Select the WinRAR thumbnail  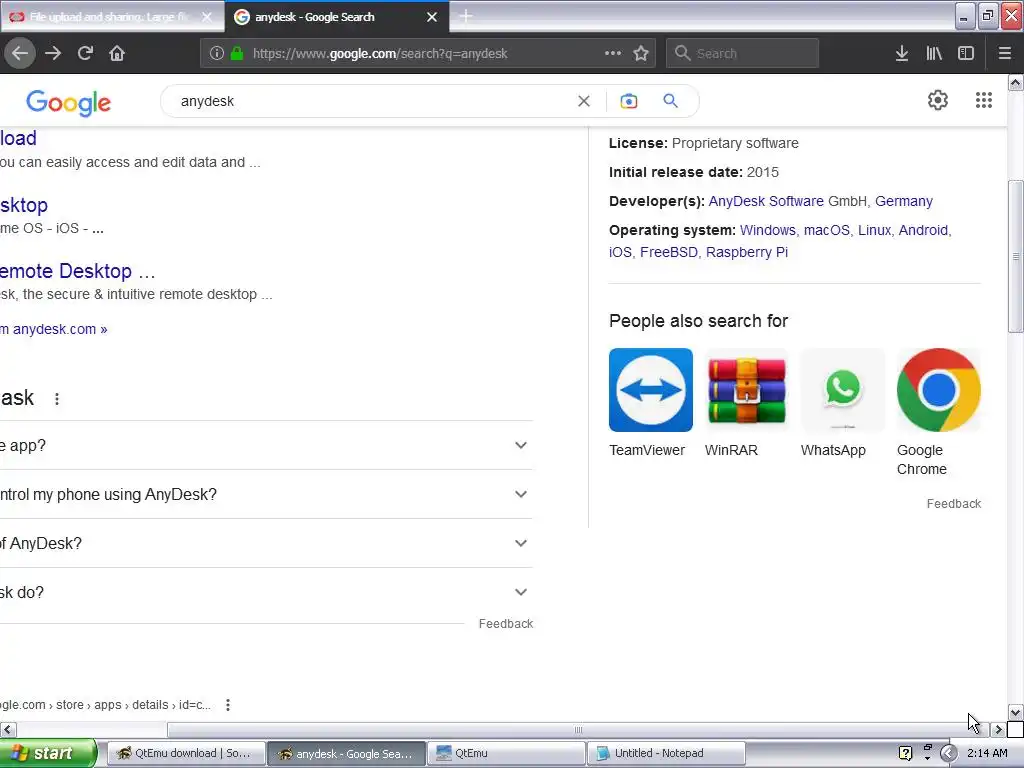tap(746, 390)
